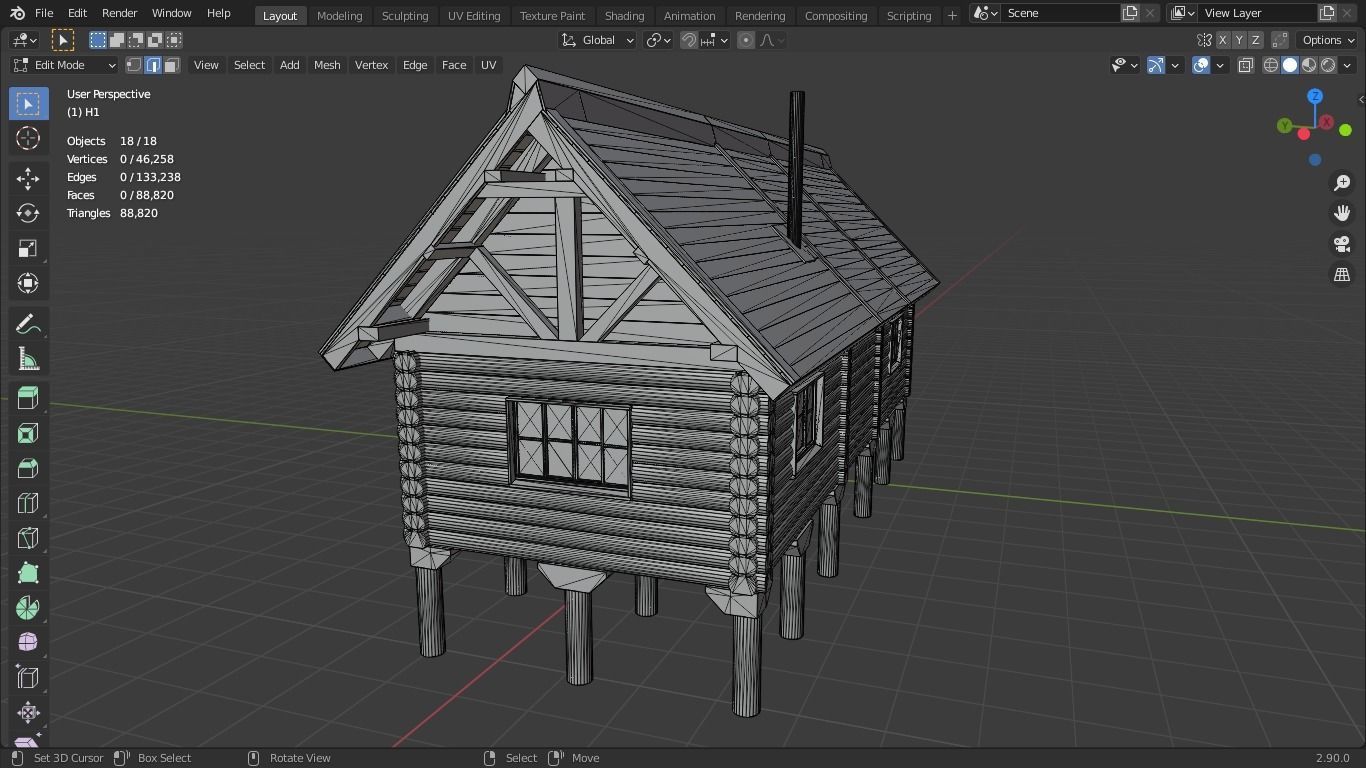The image size is (1366, 768).
Task: Click the zoom magnifier viewport icon
Action: [x=1342, y=183]
